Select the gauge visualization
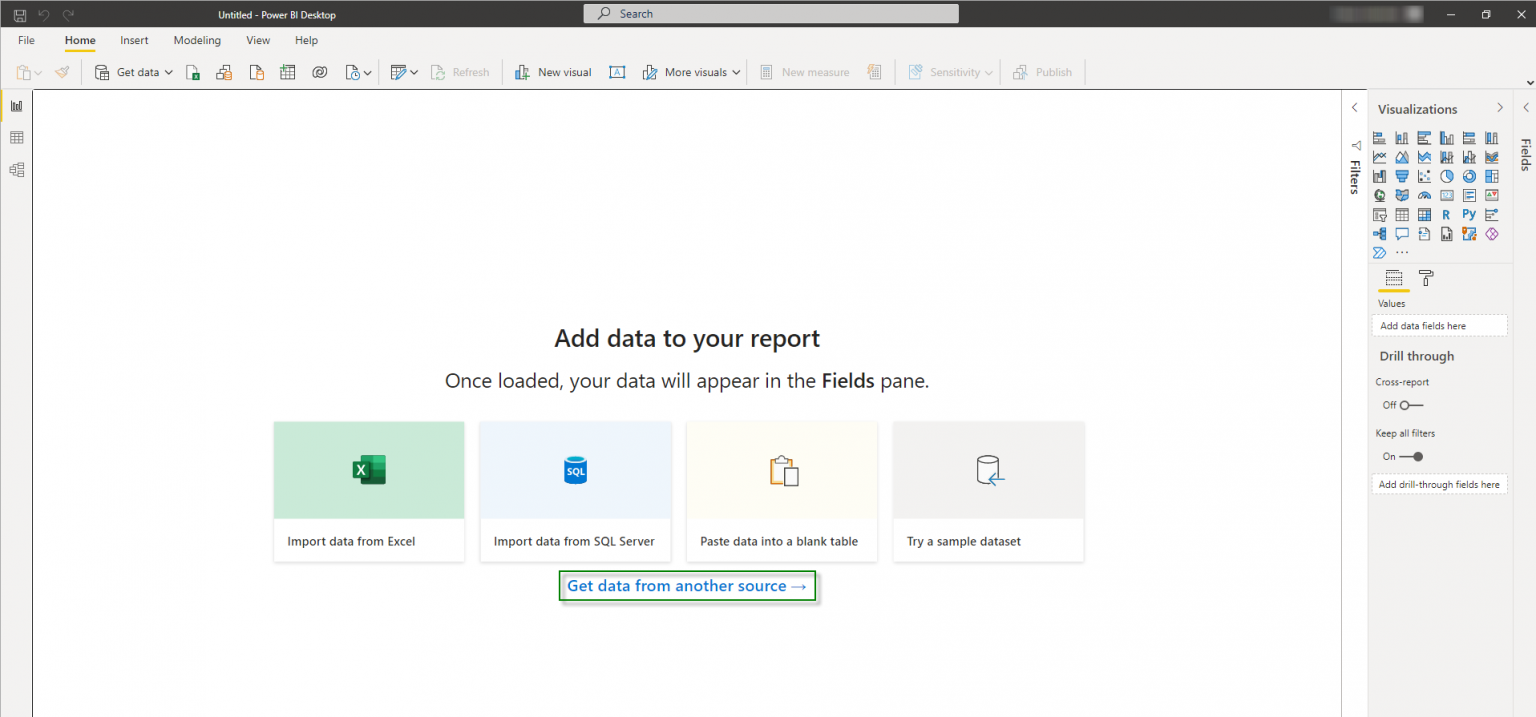The image size is (1536, 717). (x=1423, y=194)
